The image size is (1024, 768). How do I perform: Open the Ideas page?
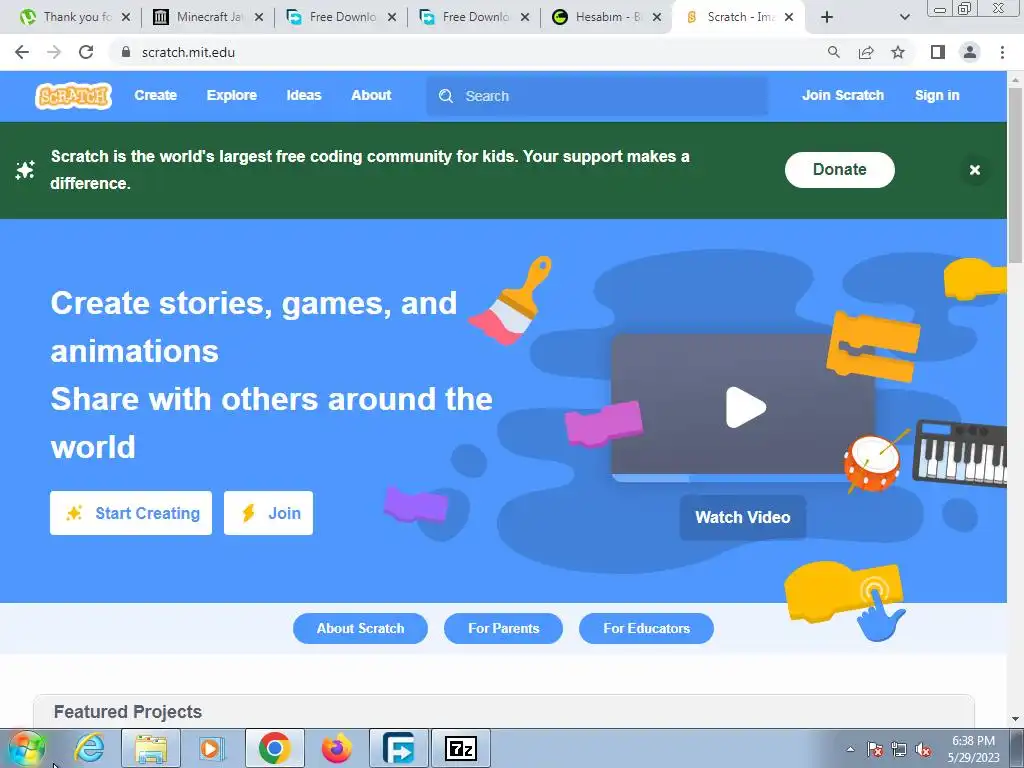click(x=304, y=95)
